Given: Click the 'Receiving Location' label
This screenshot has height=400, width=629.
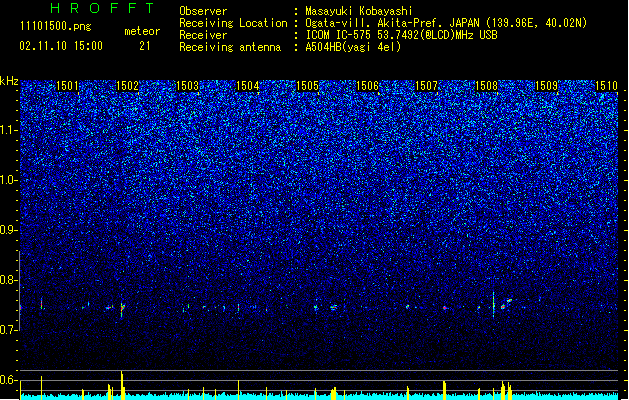Looking at the screenshot, I should 233,23.
